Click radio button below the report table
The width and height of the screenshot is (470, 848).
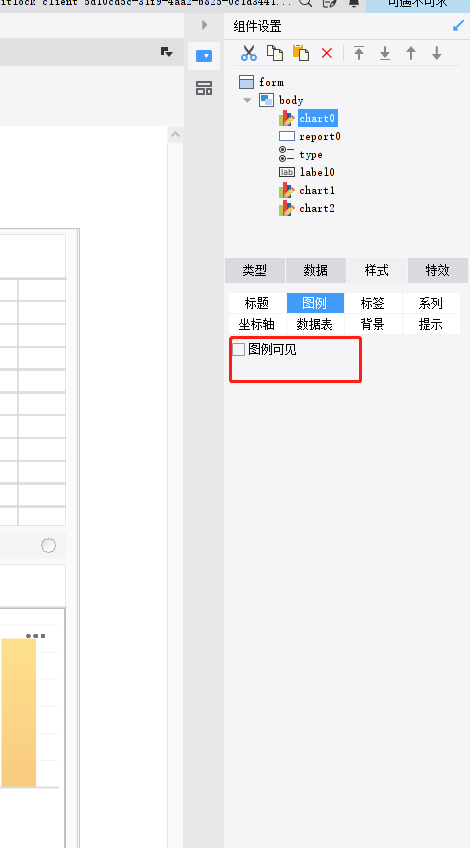[48, 546]
